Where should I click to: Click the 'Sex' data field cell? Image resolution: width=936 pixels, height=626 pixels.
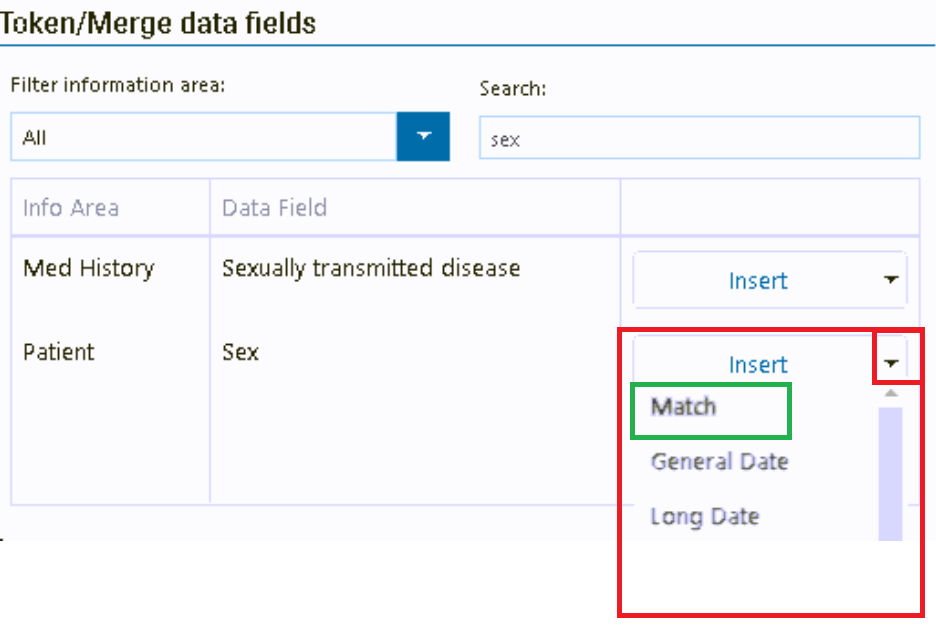240,352
